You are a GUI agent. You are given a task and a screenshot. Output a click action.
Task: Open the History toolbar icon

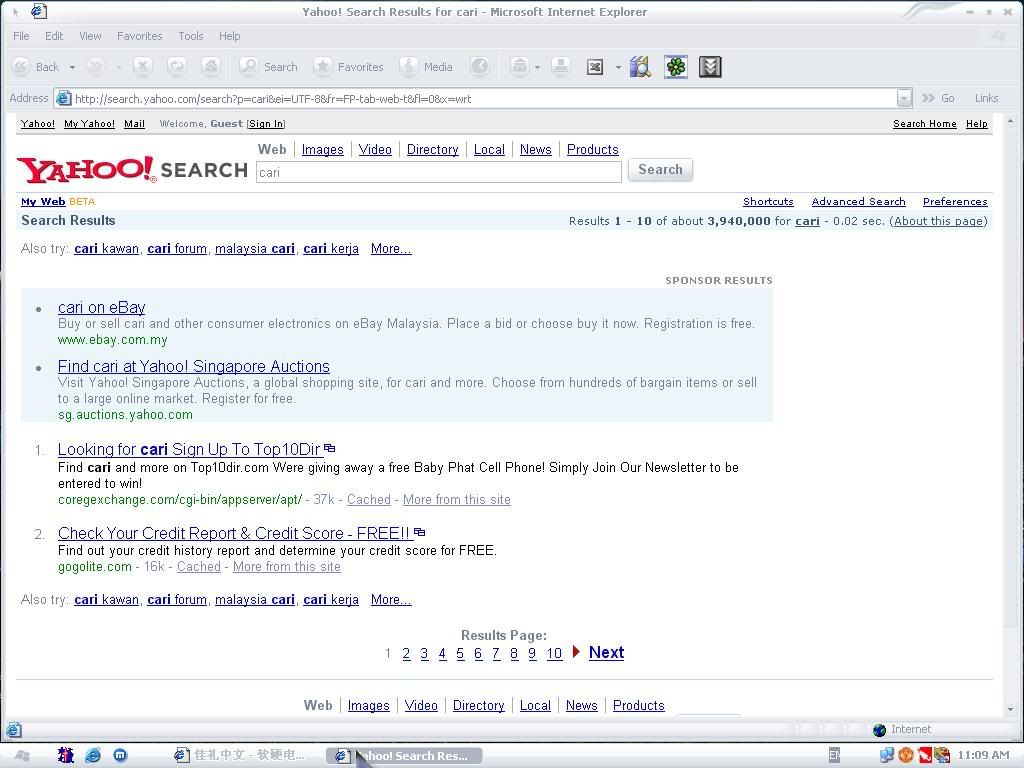click(480, 67)
